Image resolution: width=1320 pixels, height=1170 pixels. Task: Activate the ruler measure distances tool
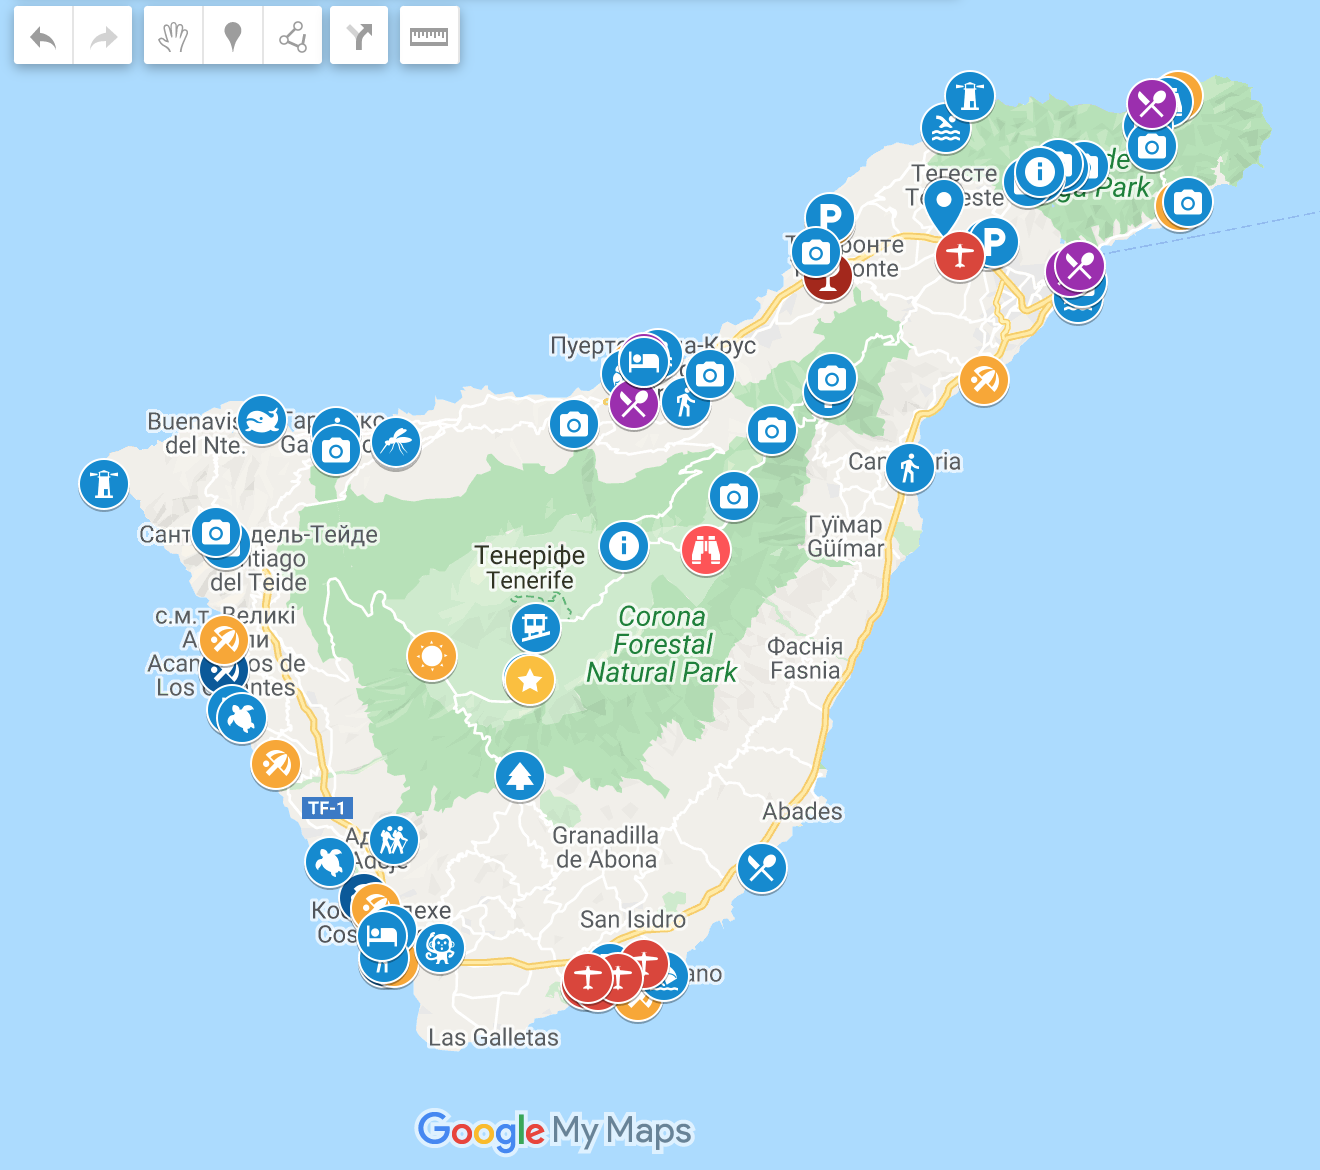click(429, 37)
